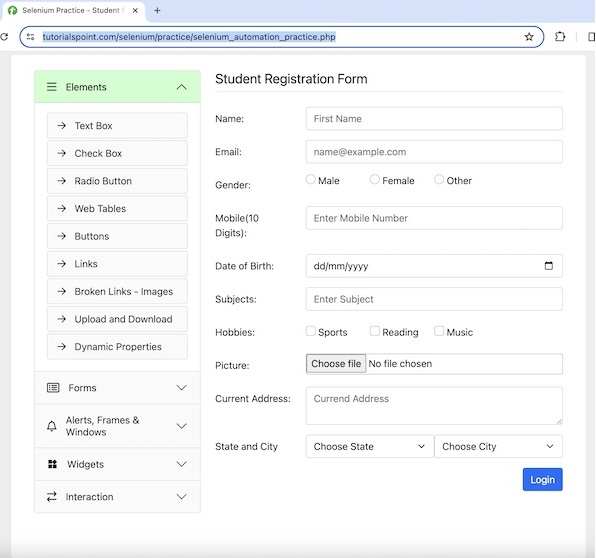The image size is (596, 558).
Task: Open the browser extensions puzzle icon
Action: click(560, 37)
